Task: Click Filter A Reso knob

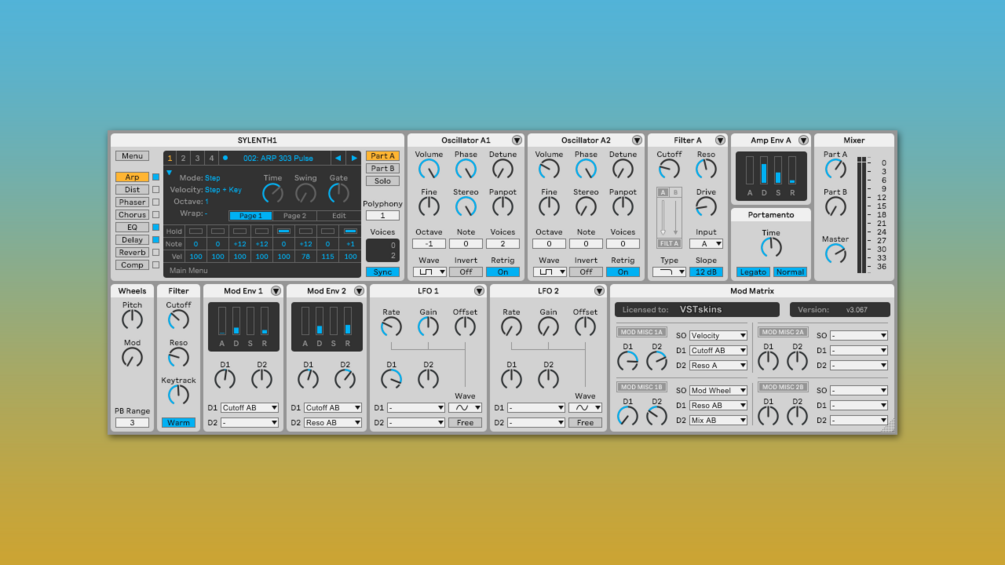Action: pyautogui.click(x=706, y=170)
